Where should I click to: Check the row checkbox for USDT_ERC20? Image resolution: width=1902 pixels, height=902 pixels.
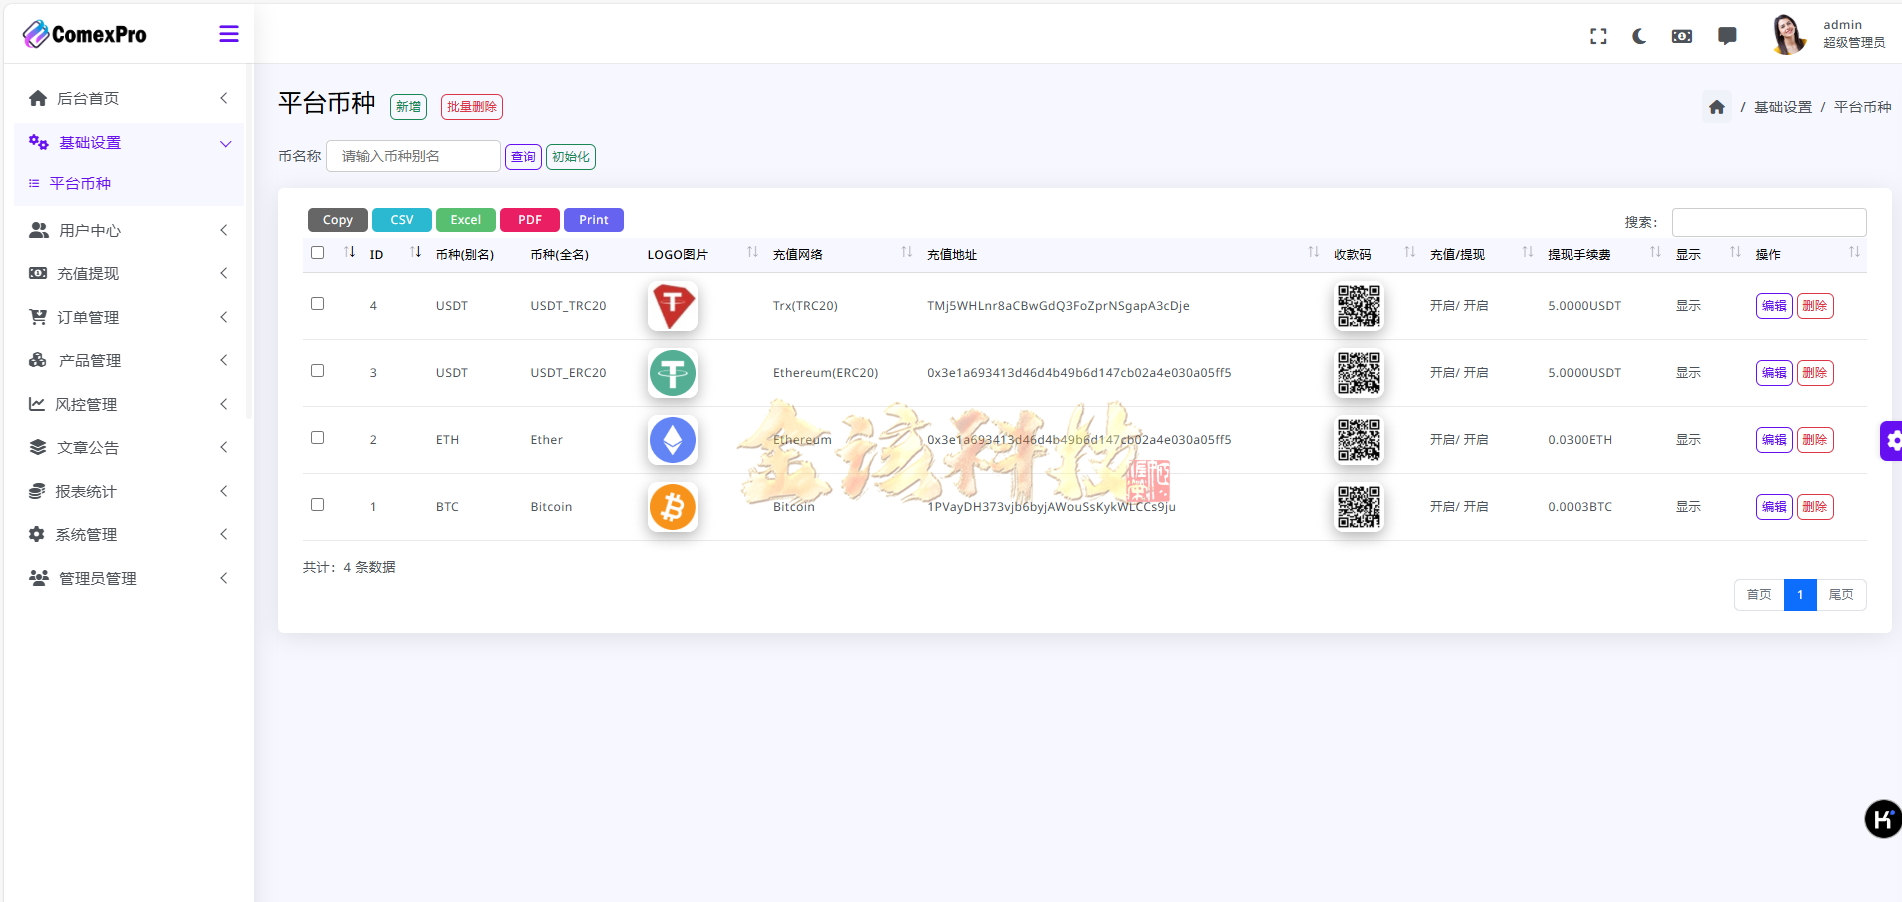click(317, 370)
